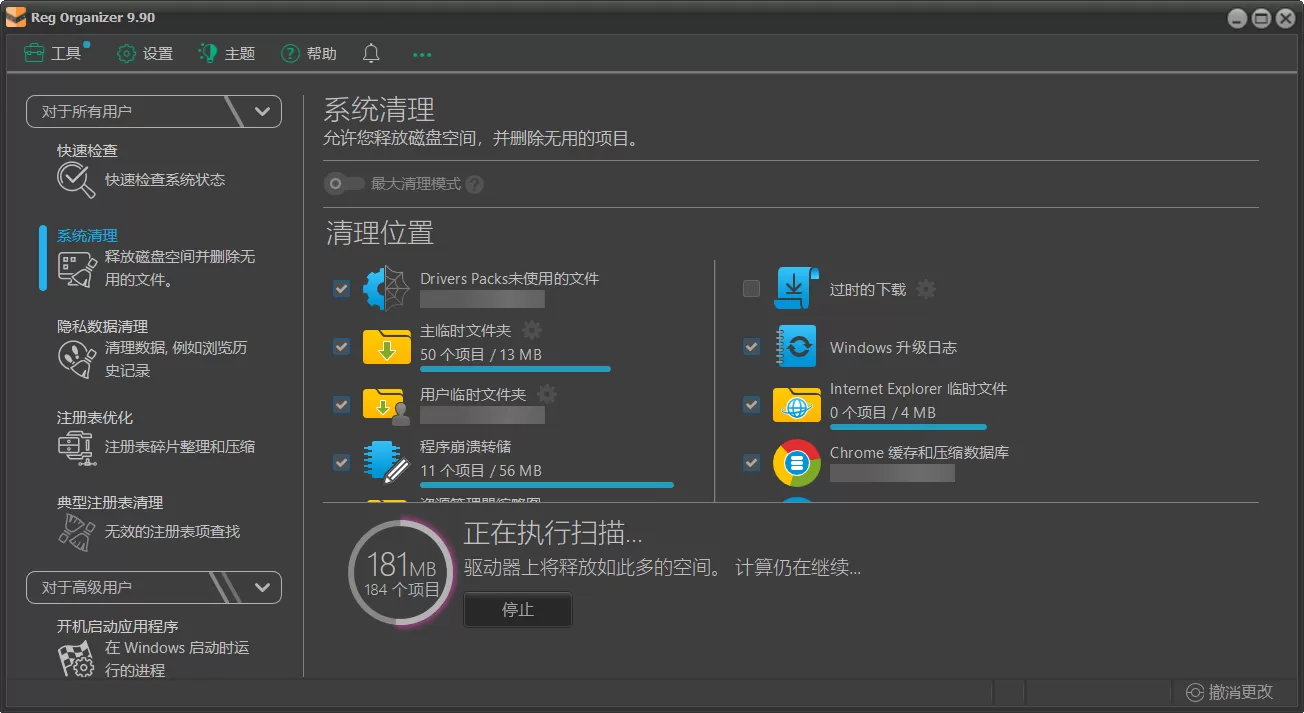Expand the 对于高级用户 section
The height and width of the screenshot is (713, 1304).
263,587
